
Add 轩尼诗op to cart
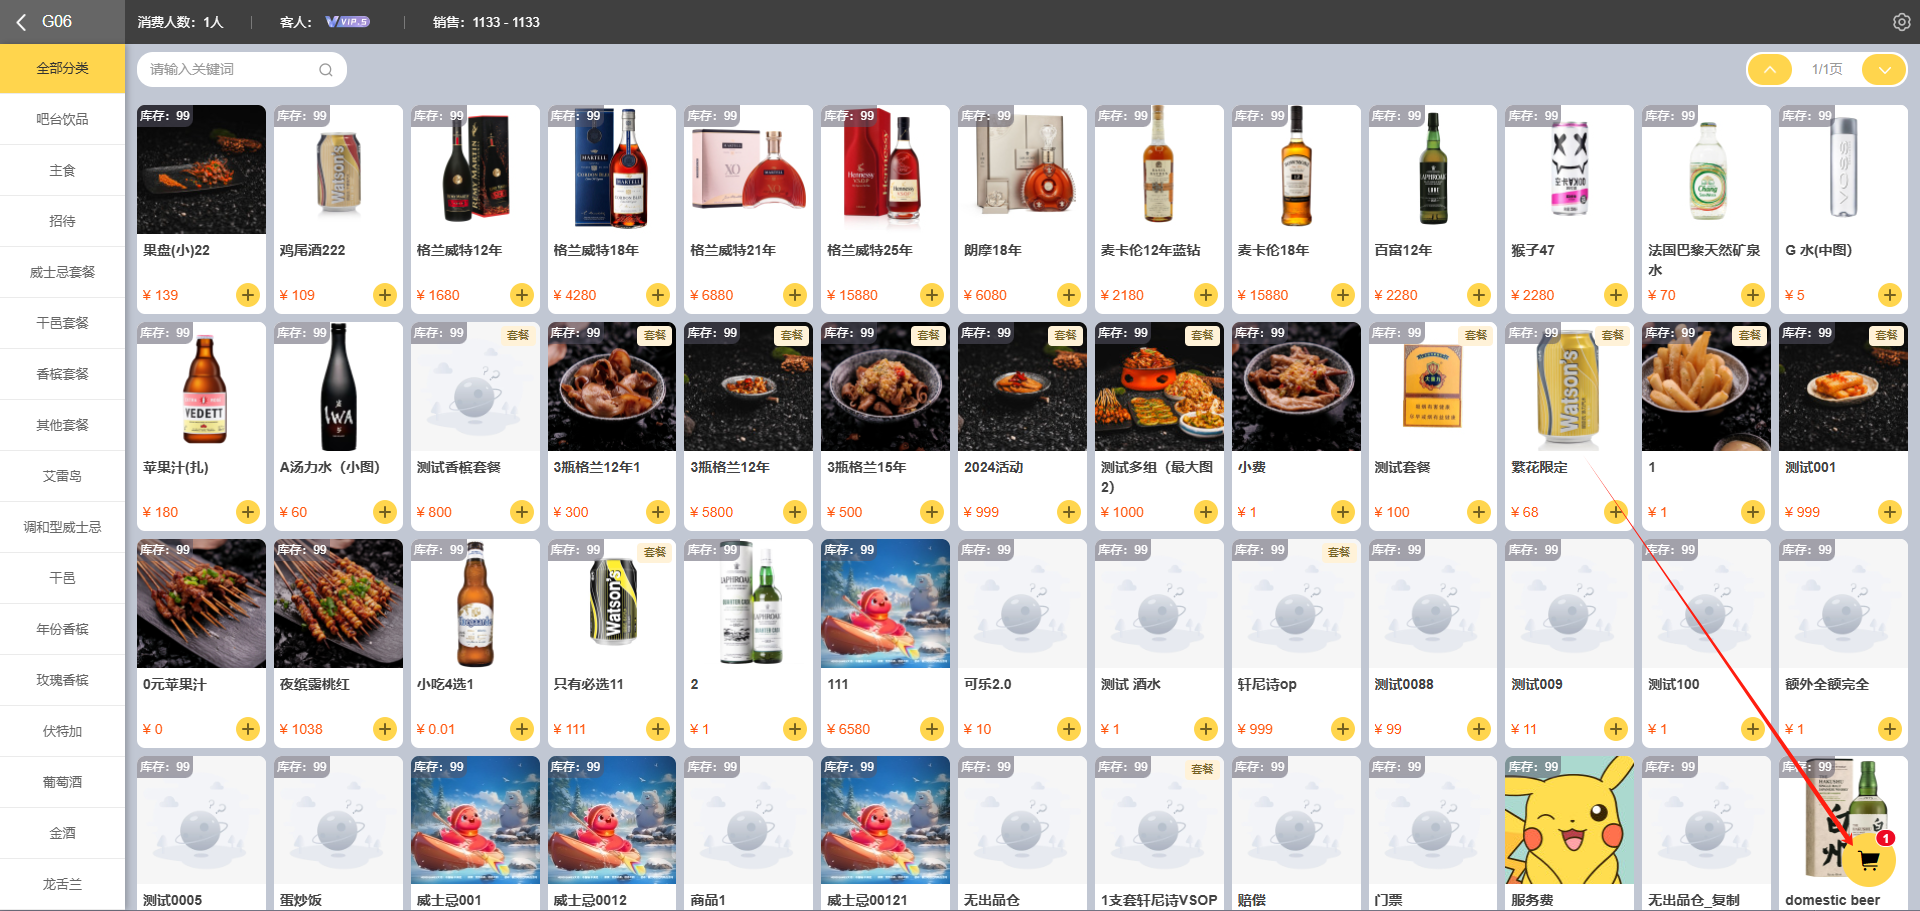[1343, 729]
